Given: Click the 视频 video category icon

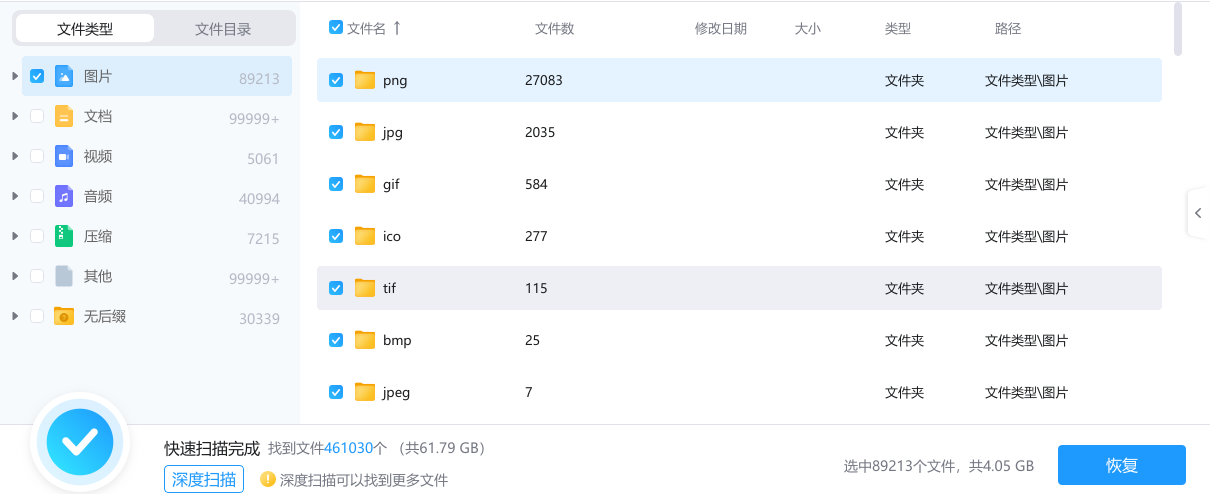Looking at the screenshot, I should (64, 156).
